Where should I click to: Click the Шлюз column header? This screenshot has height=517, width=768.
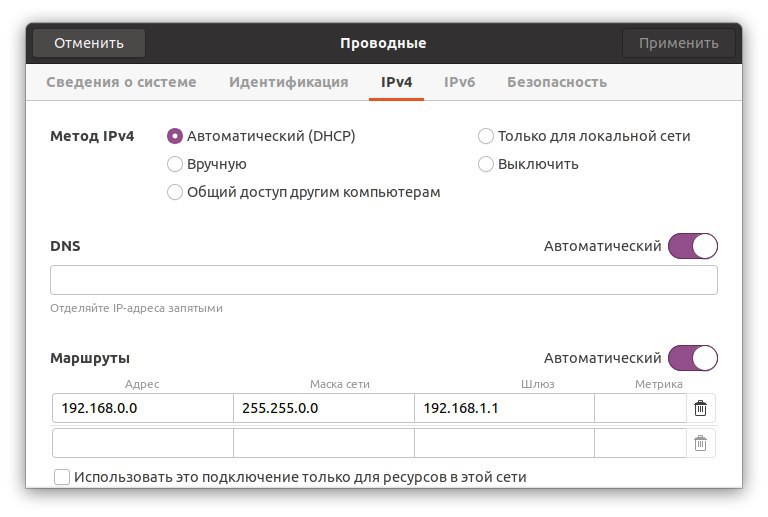(x=537, y=384)
